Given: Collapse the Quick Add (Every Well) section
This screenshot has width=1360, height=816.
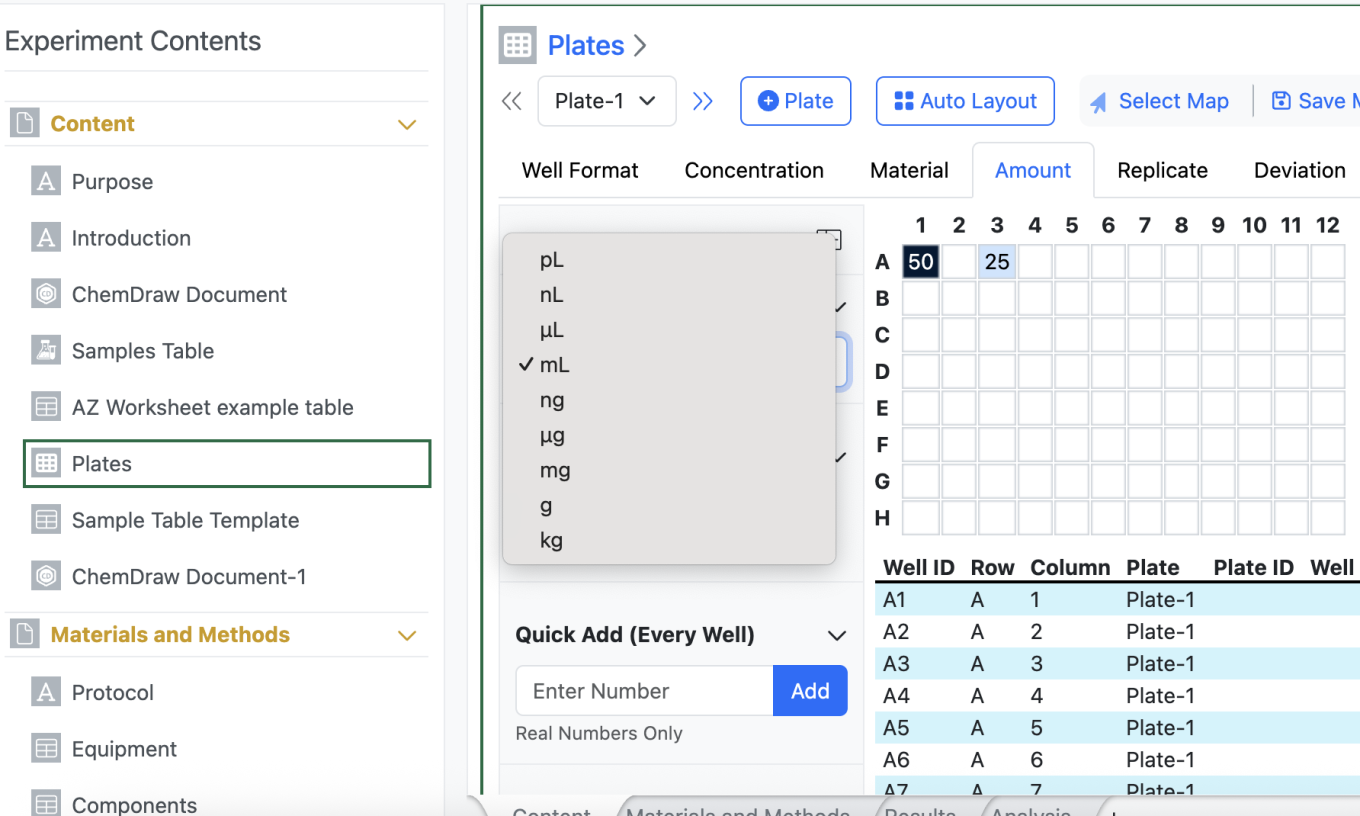Looking at the screenshot, I should [837, 635].
